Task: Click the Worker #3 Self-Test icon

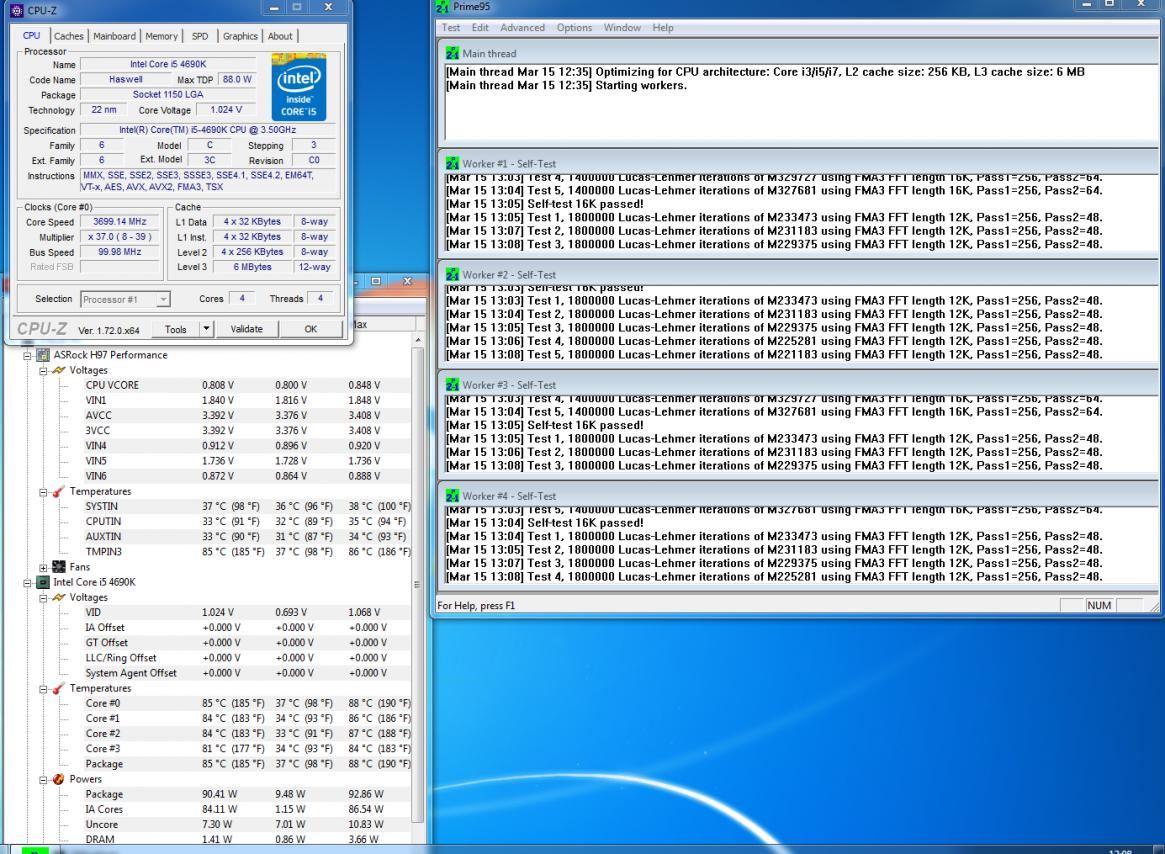Action: tap(452, 385)
